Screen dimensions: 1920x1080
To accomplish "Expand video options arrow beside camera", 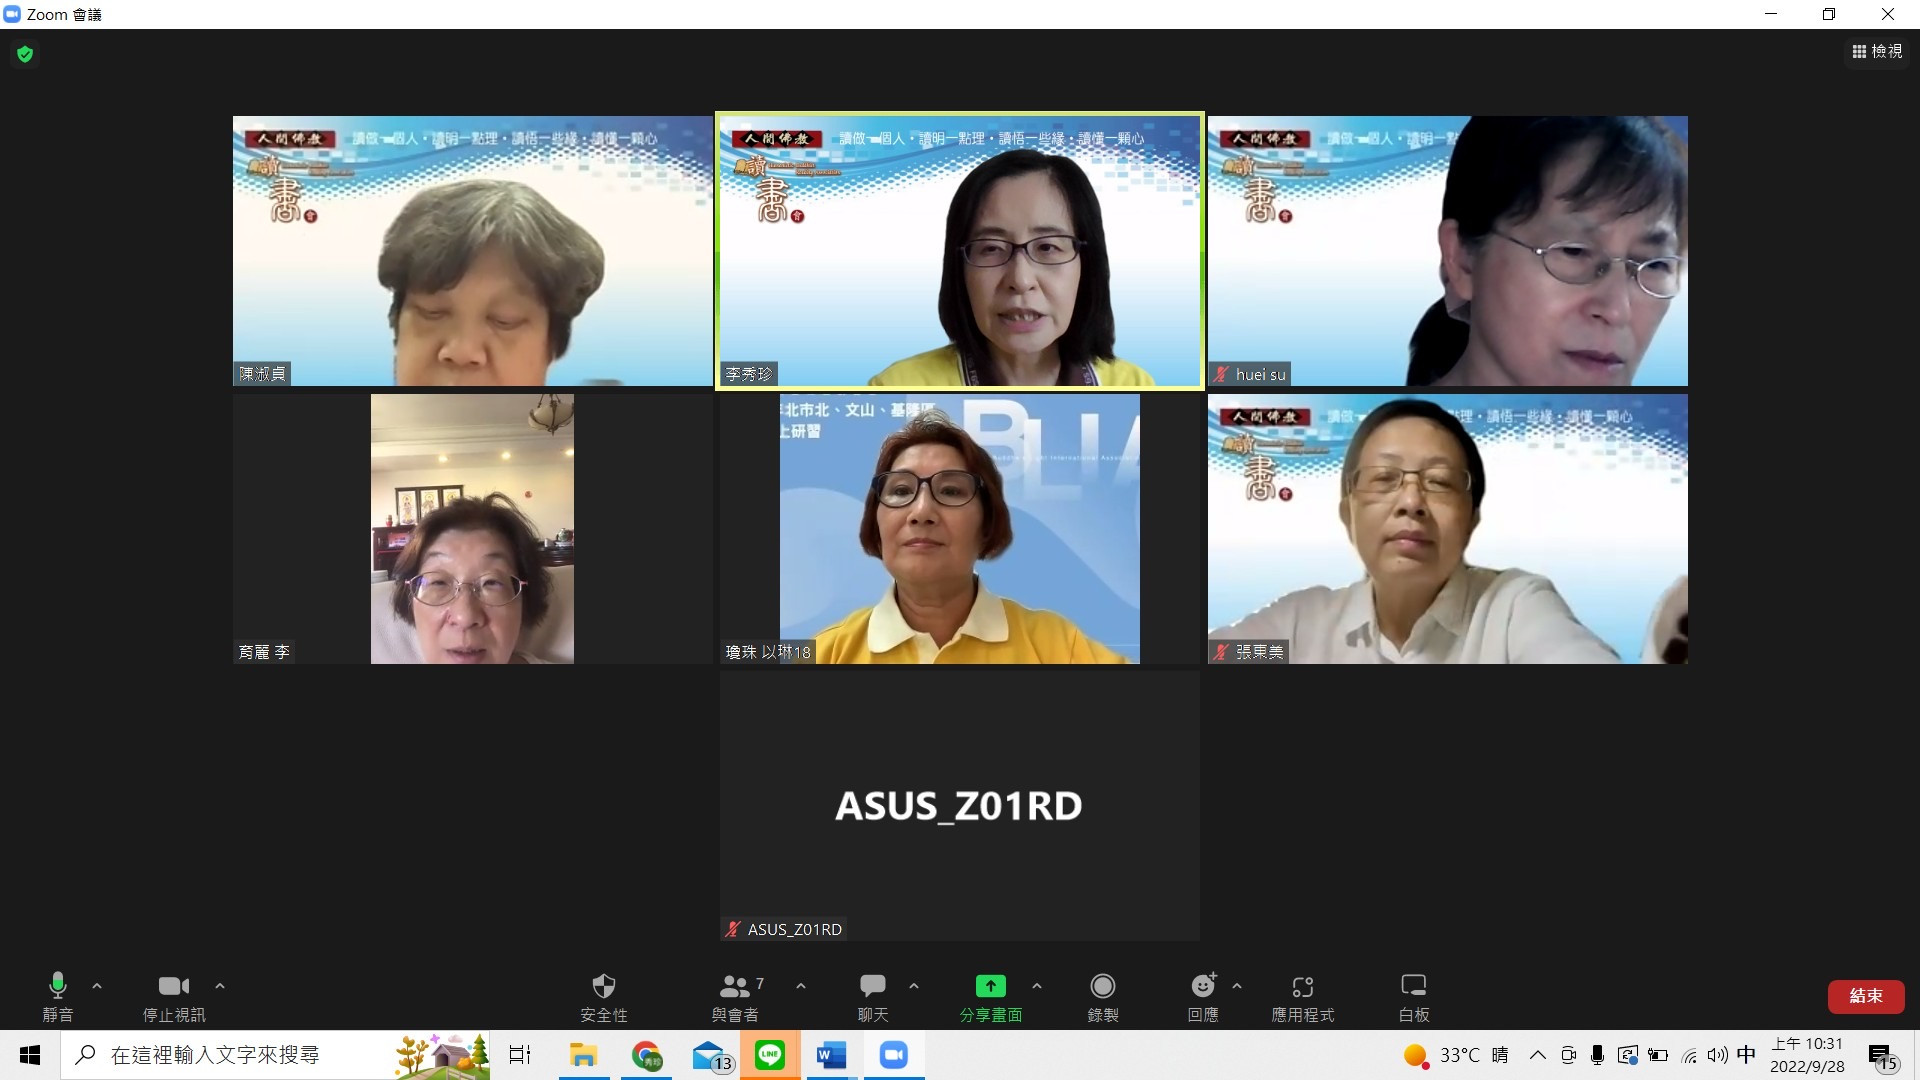I will 220,986.
